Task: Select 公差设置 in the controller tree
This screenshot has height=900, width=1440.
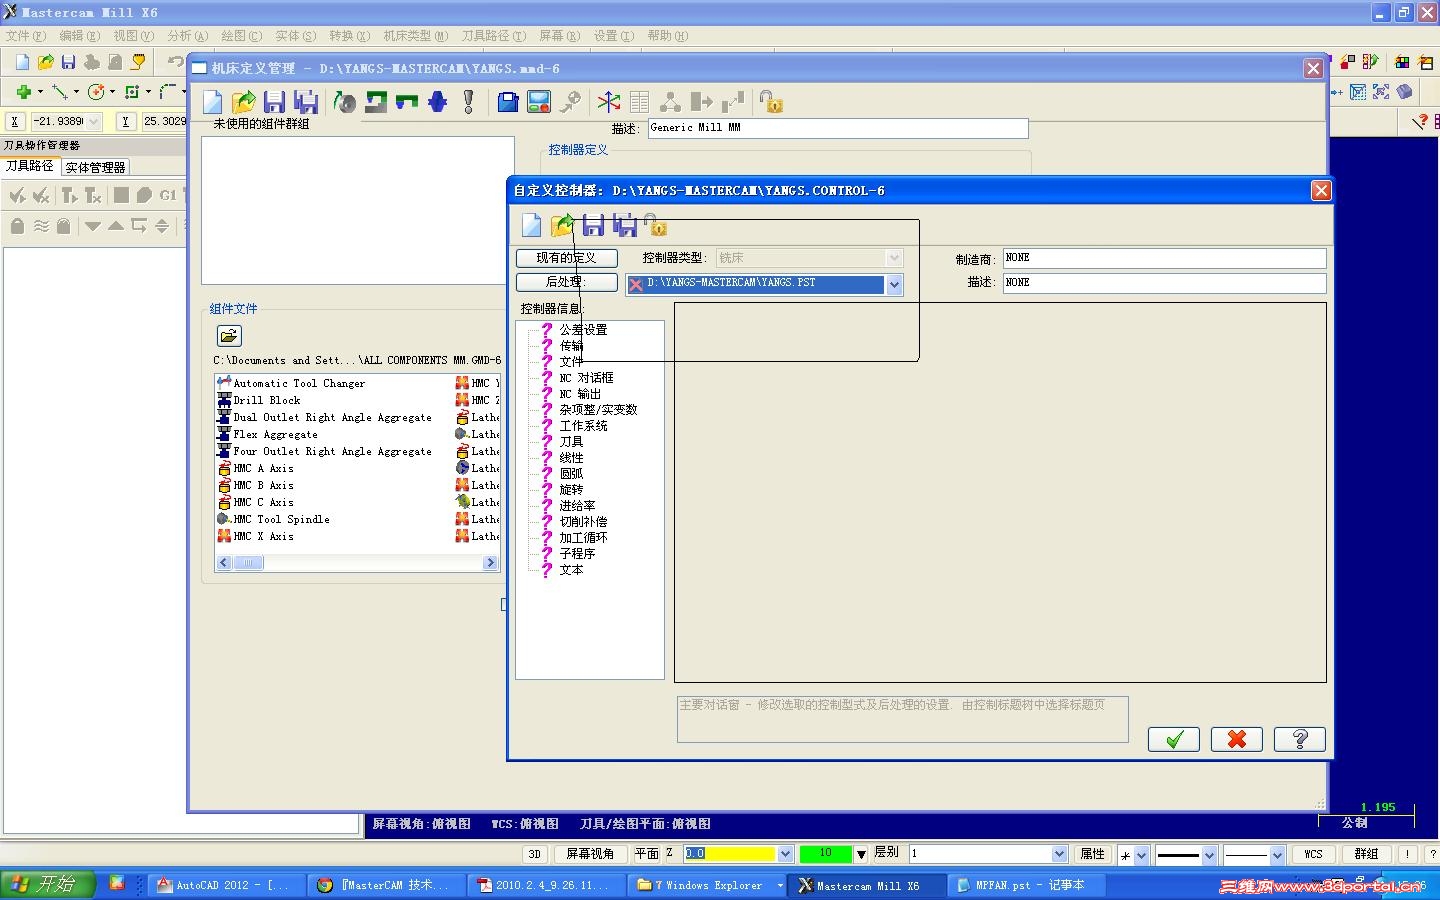Action: tap(583, 330)
